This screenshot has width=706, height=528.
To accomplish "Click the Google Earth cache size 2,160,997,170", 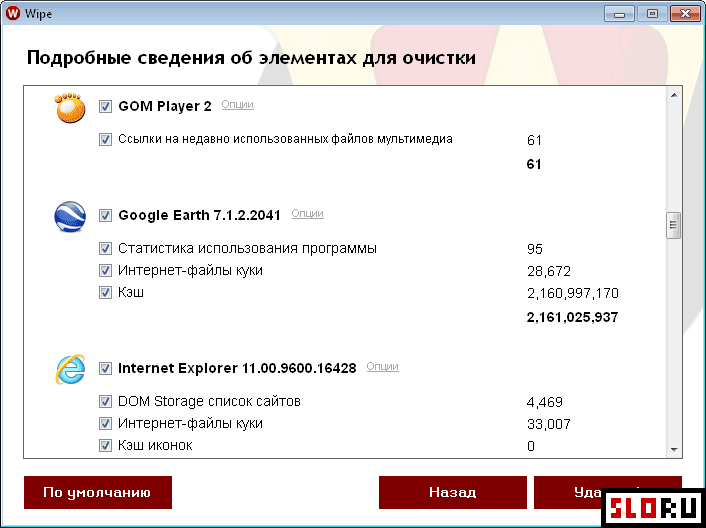I will click(x=573, y=293).
